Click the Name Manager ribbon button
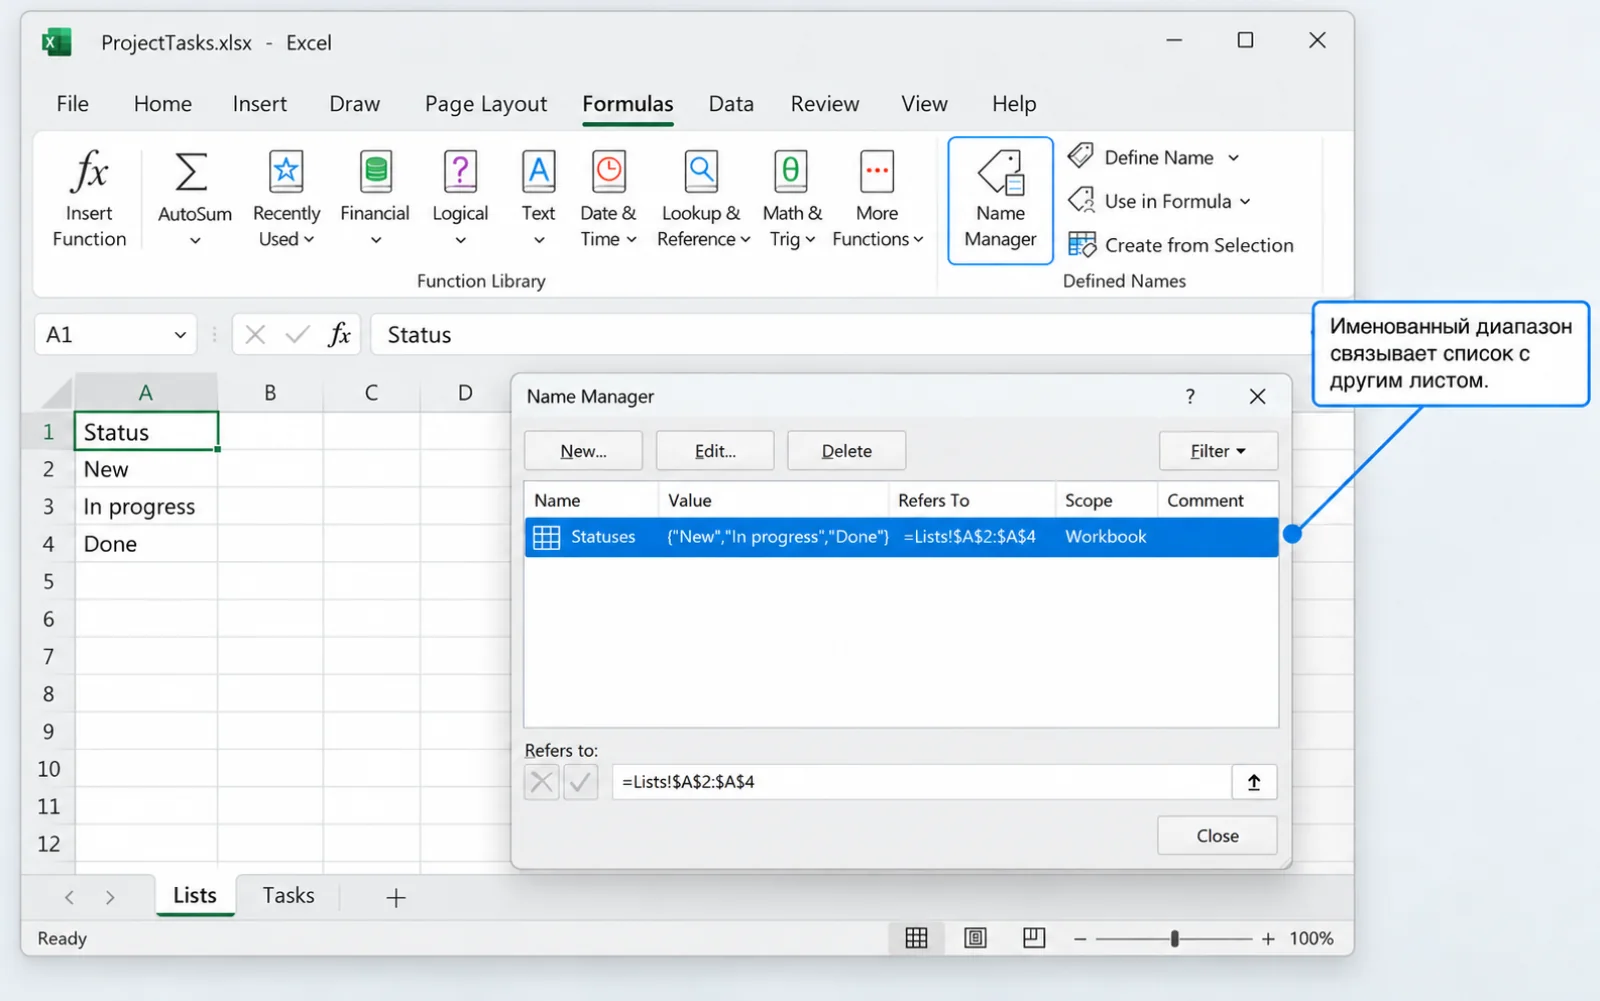Screen dimensions: 1600x1001 pos(1000,201)
